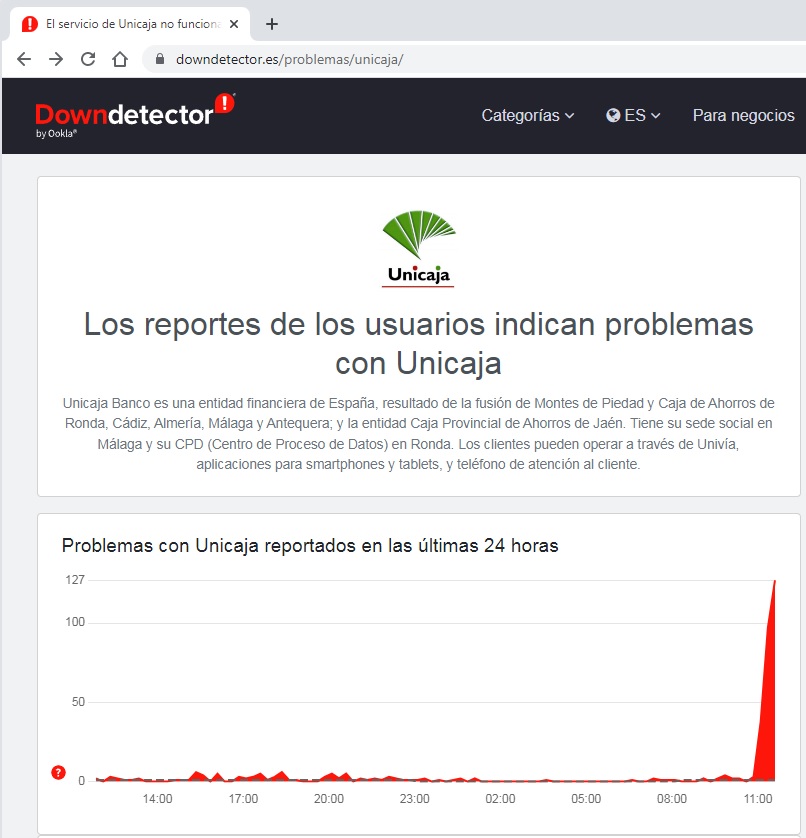Close the Unicaja Downdetector tab

pyautogui.click(x=234, y=24)
